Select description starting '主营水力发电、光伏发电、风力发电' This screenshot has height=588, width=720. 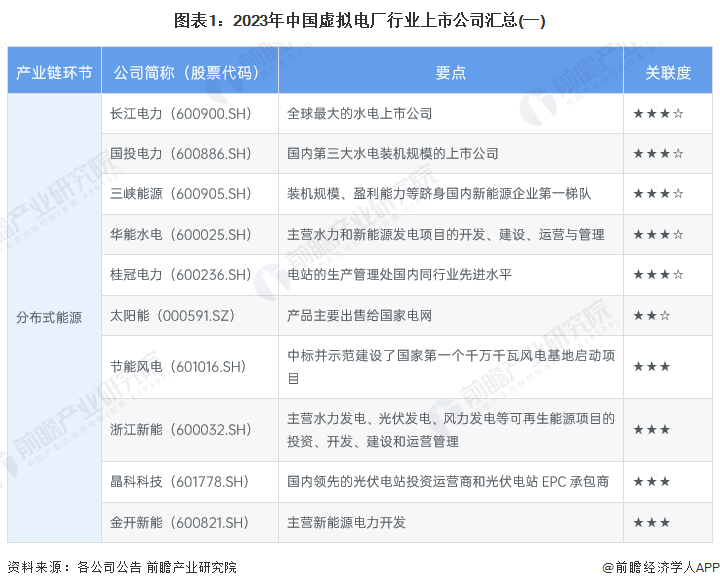tap(451, 430)
